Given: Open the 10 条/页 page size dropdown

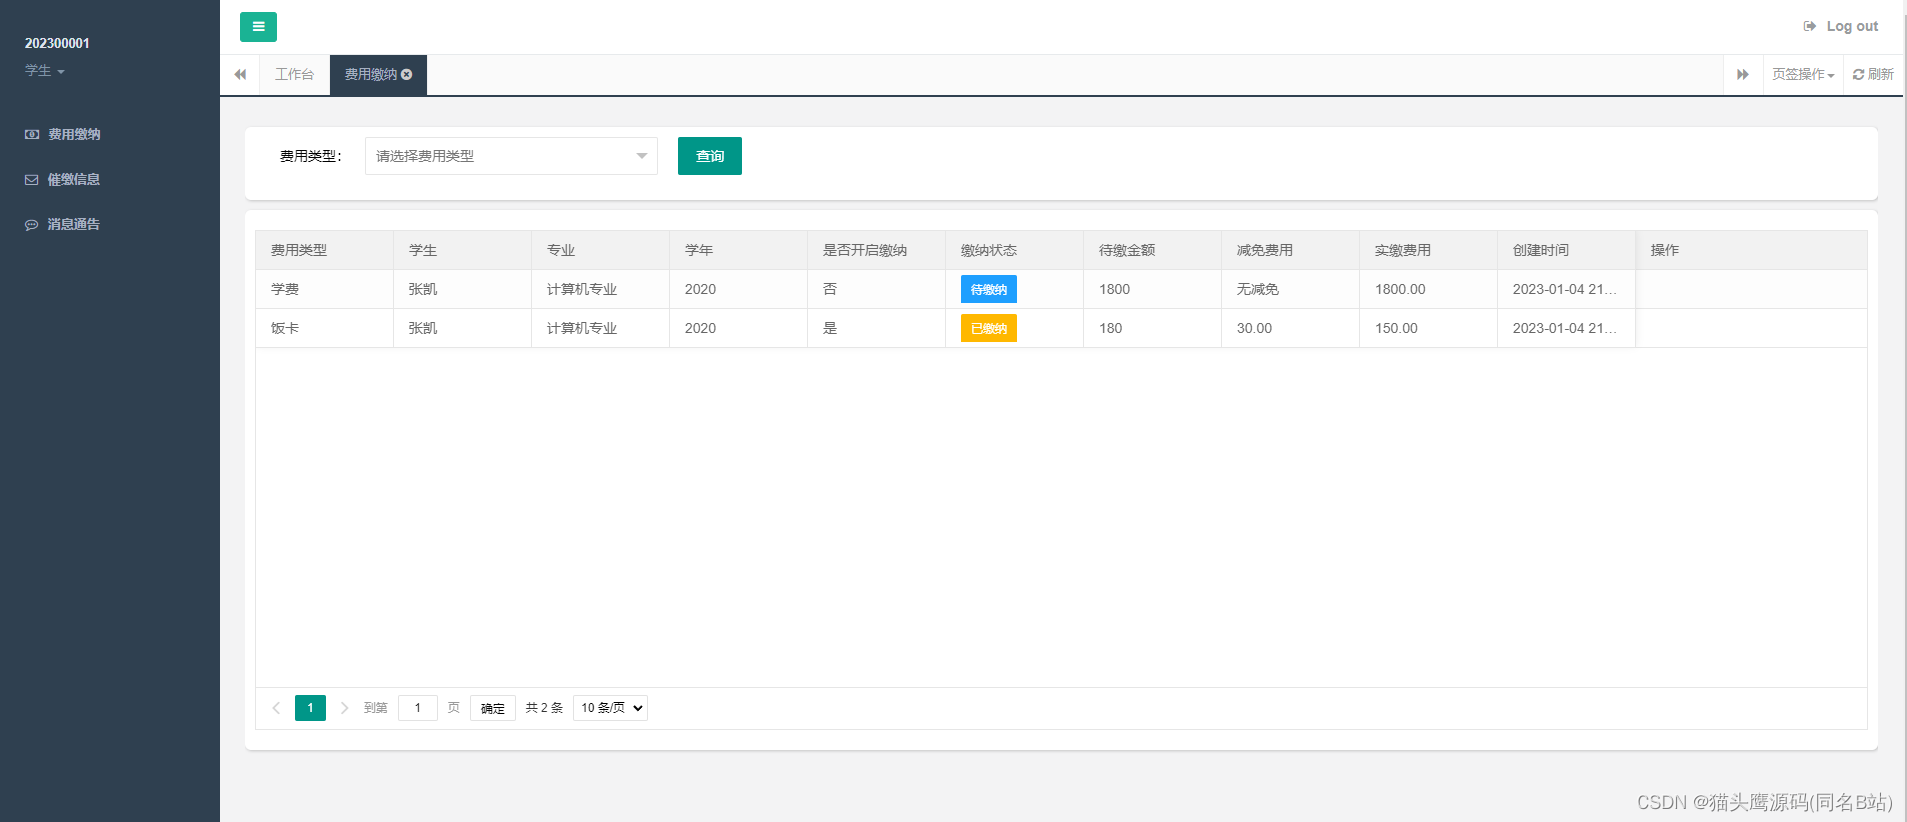Looking at the screenshot, I should pos(610,708).
